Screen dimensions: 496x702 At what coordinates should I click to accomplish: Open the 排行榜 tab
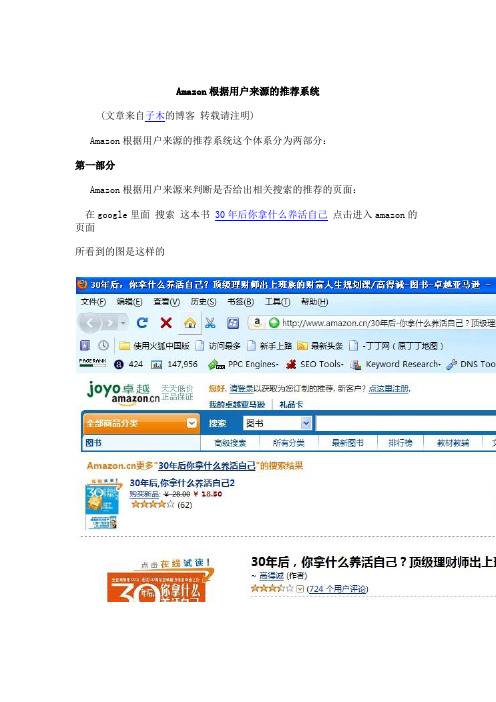click(400, 443)
